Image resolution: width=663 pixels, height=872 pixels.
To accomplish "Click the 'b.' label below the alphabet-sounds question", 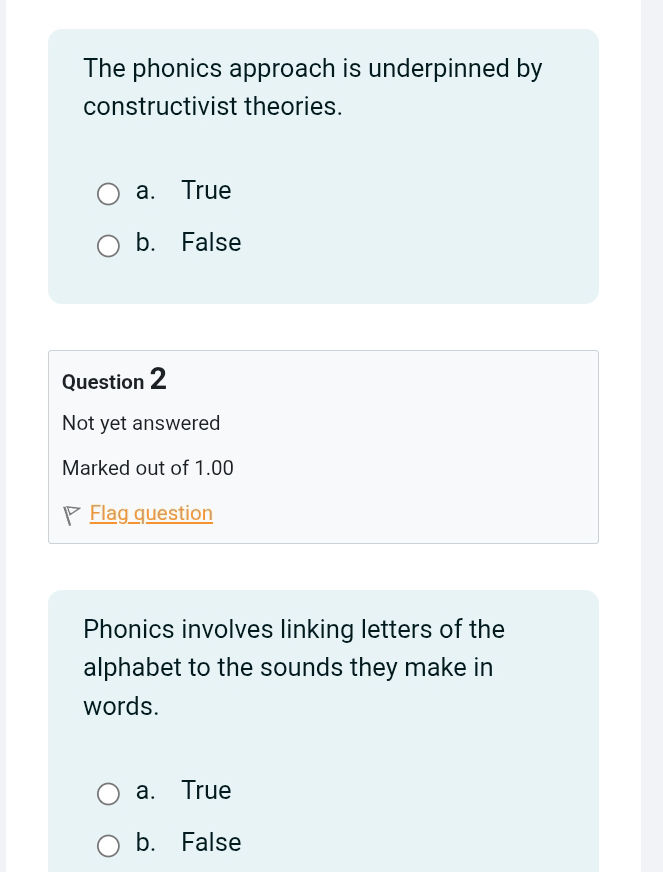I will 145,843.
